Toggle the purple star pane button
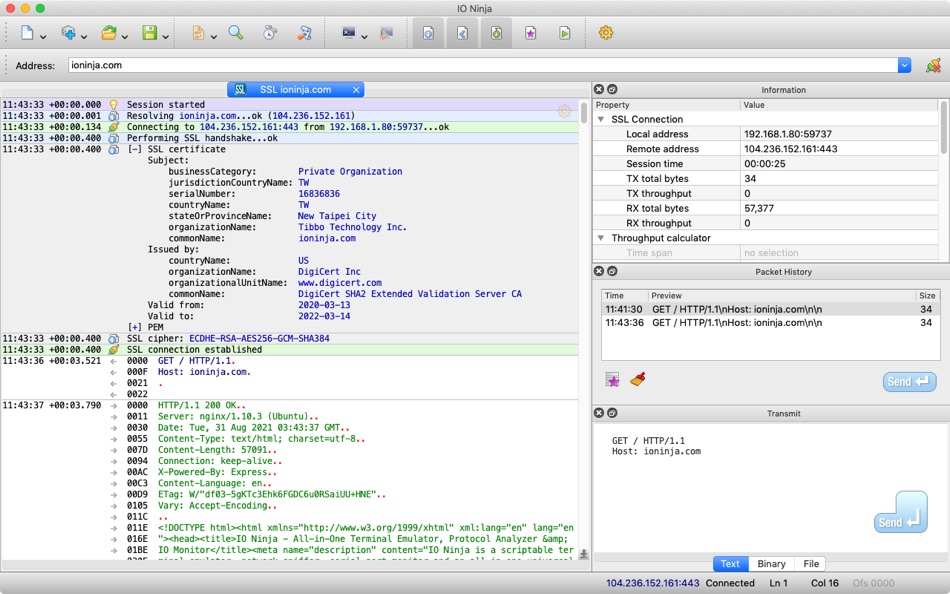This screenshot has height=594, width=950. click(530, 33)
